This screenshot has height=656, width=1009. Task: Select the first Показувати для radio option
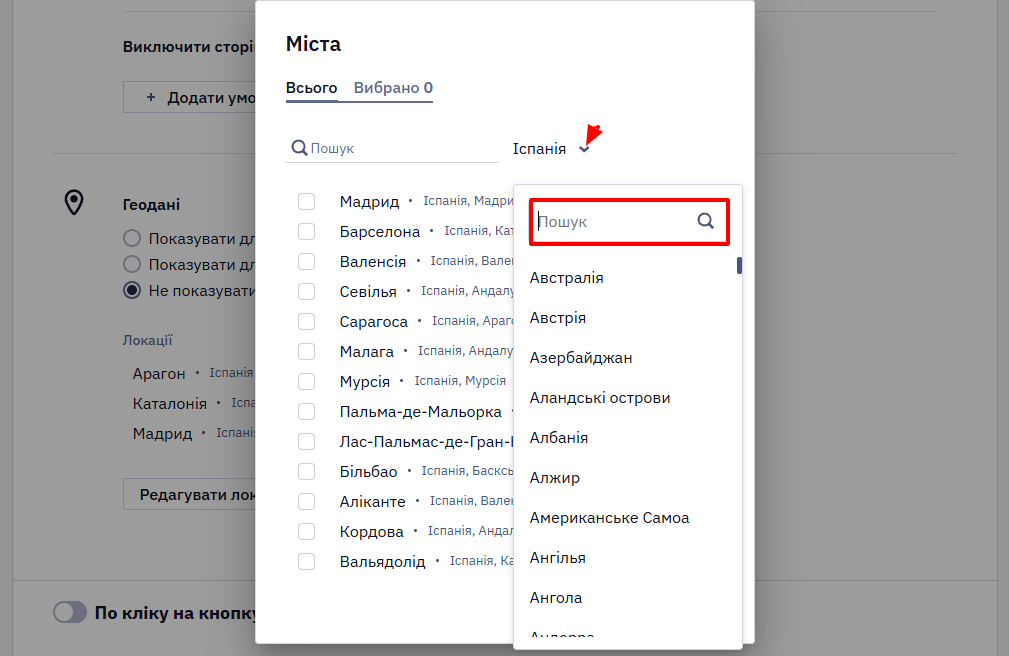click(132, 238)
